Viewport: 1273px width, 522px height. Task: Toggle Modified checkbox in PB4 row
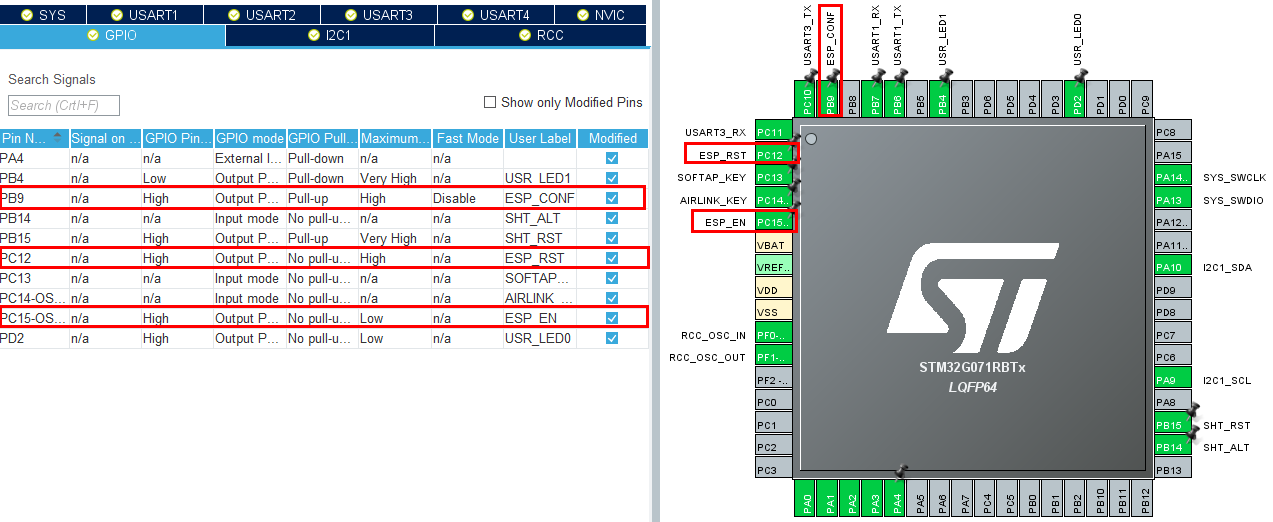612,178
